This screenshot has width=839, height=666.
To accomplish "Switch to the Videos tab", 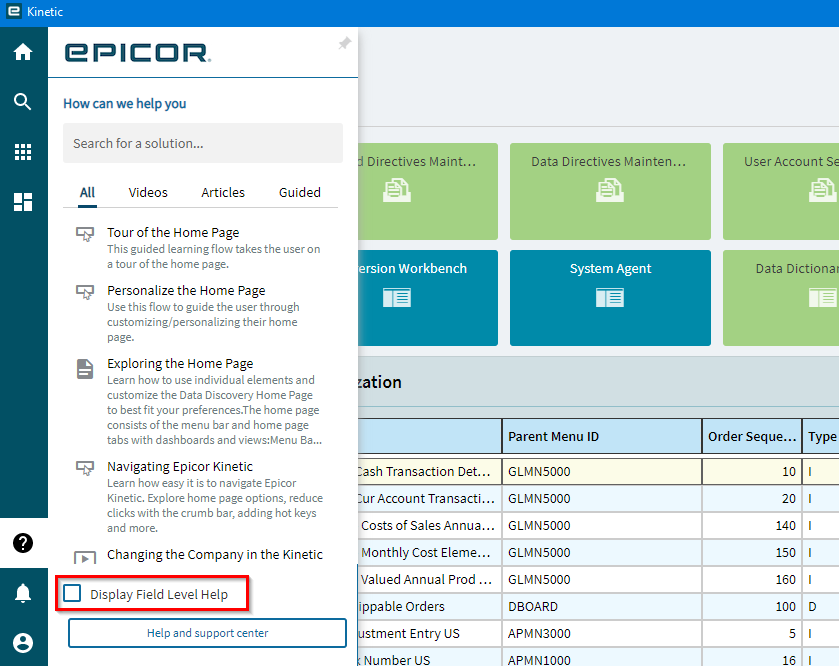I will (148, 193).
